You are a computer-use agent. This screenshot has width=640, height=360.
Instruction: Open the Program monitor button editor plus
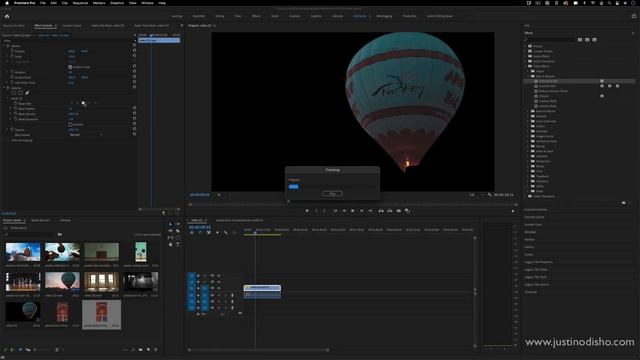click(513, 211)
